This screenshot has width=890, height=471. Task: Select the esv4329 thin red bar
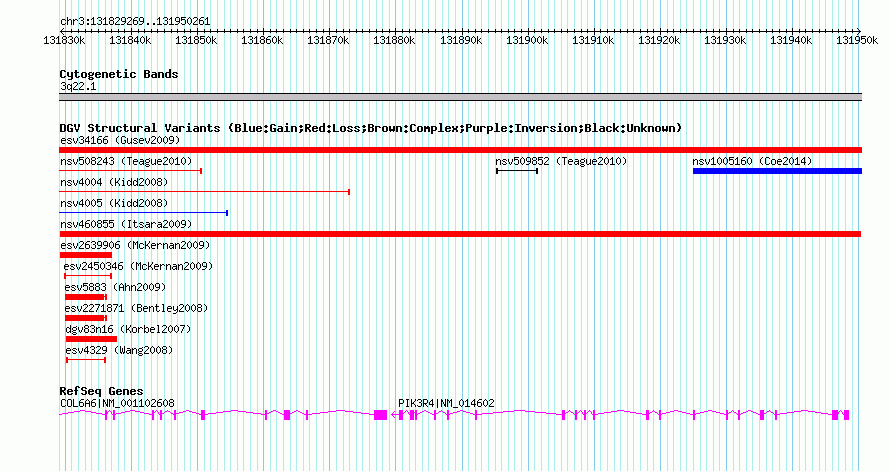(x=86, y=360)
